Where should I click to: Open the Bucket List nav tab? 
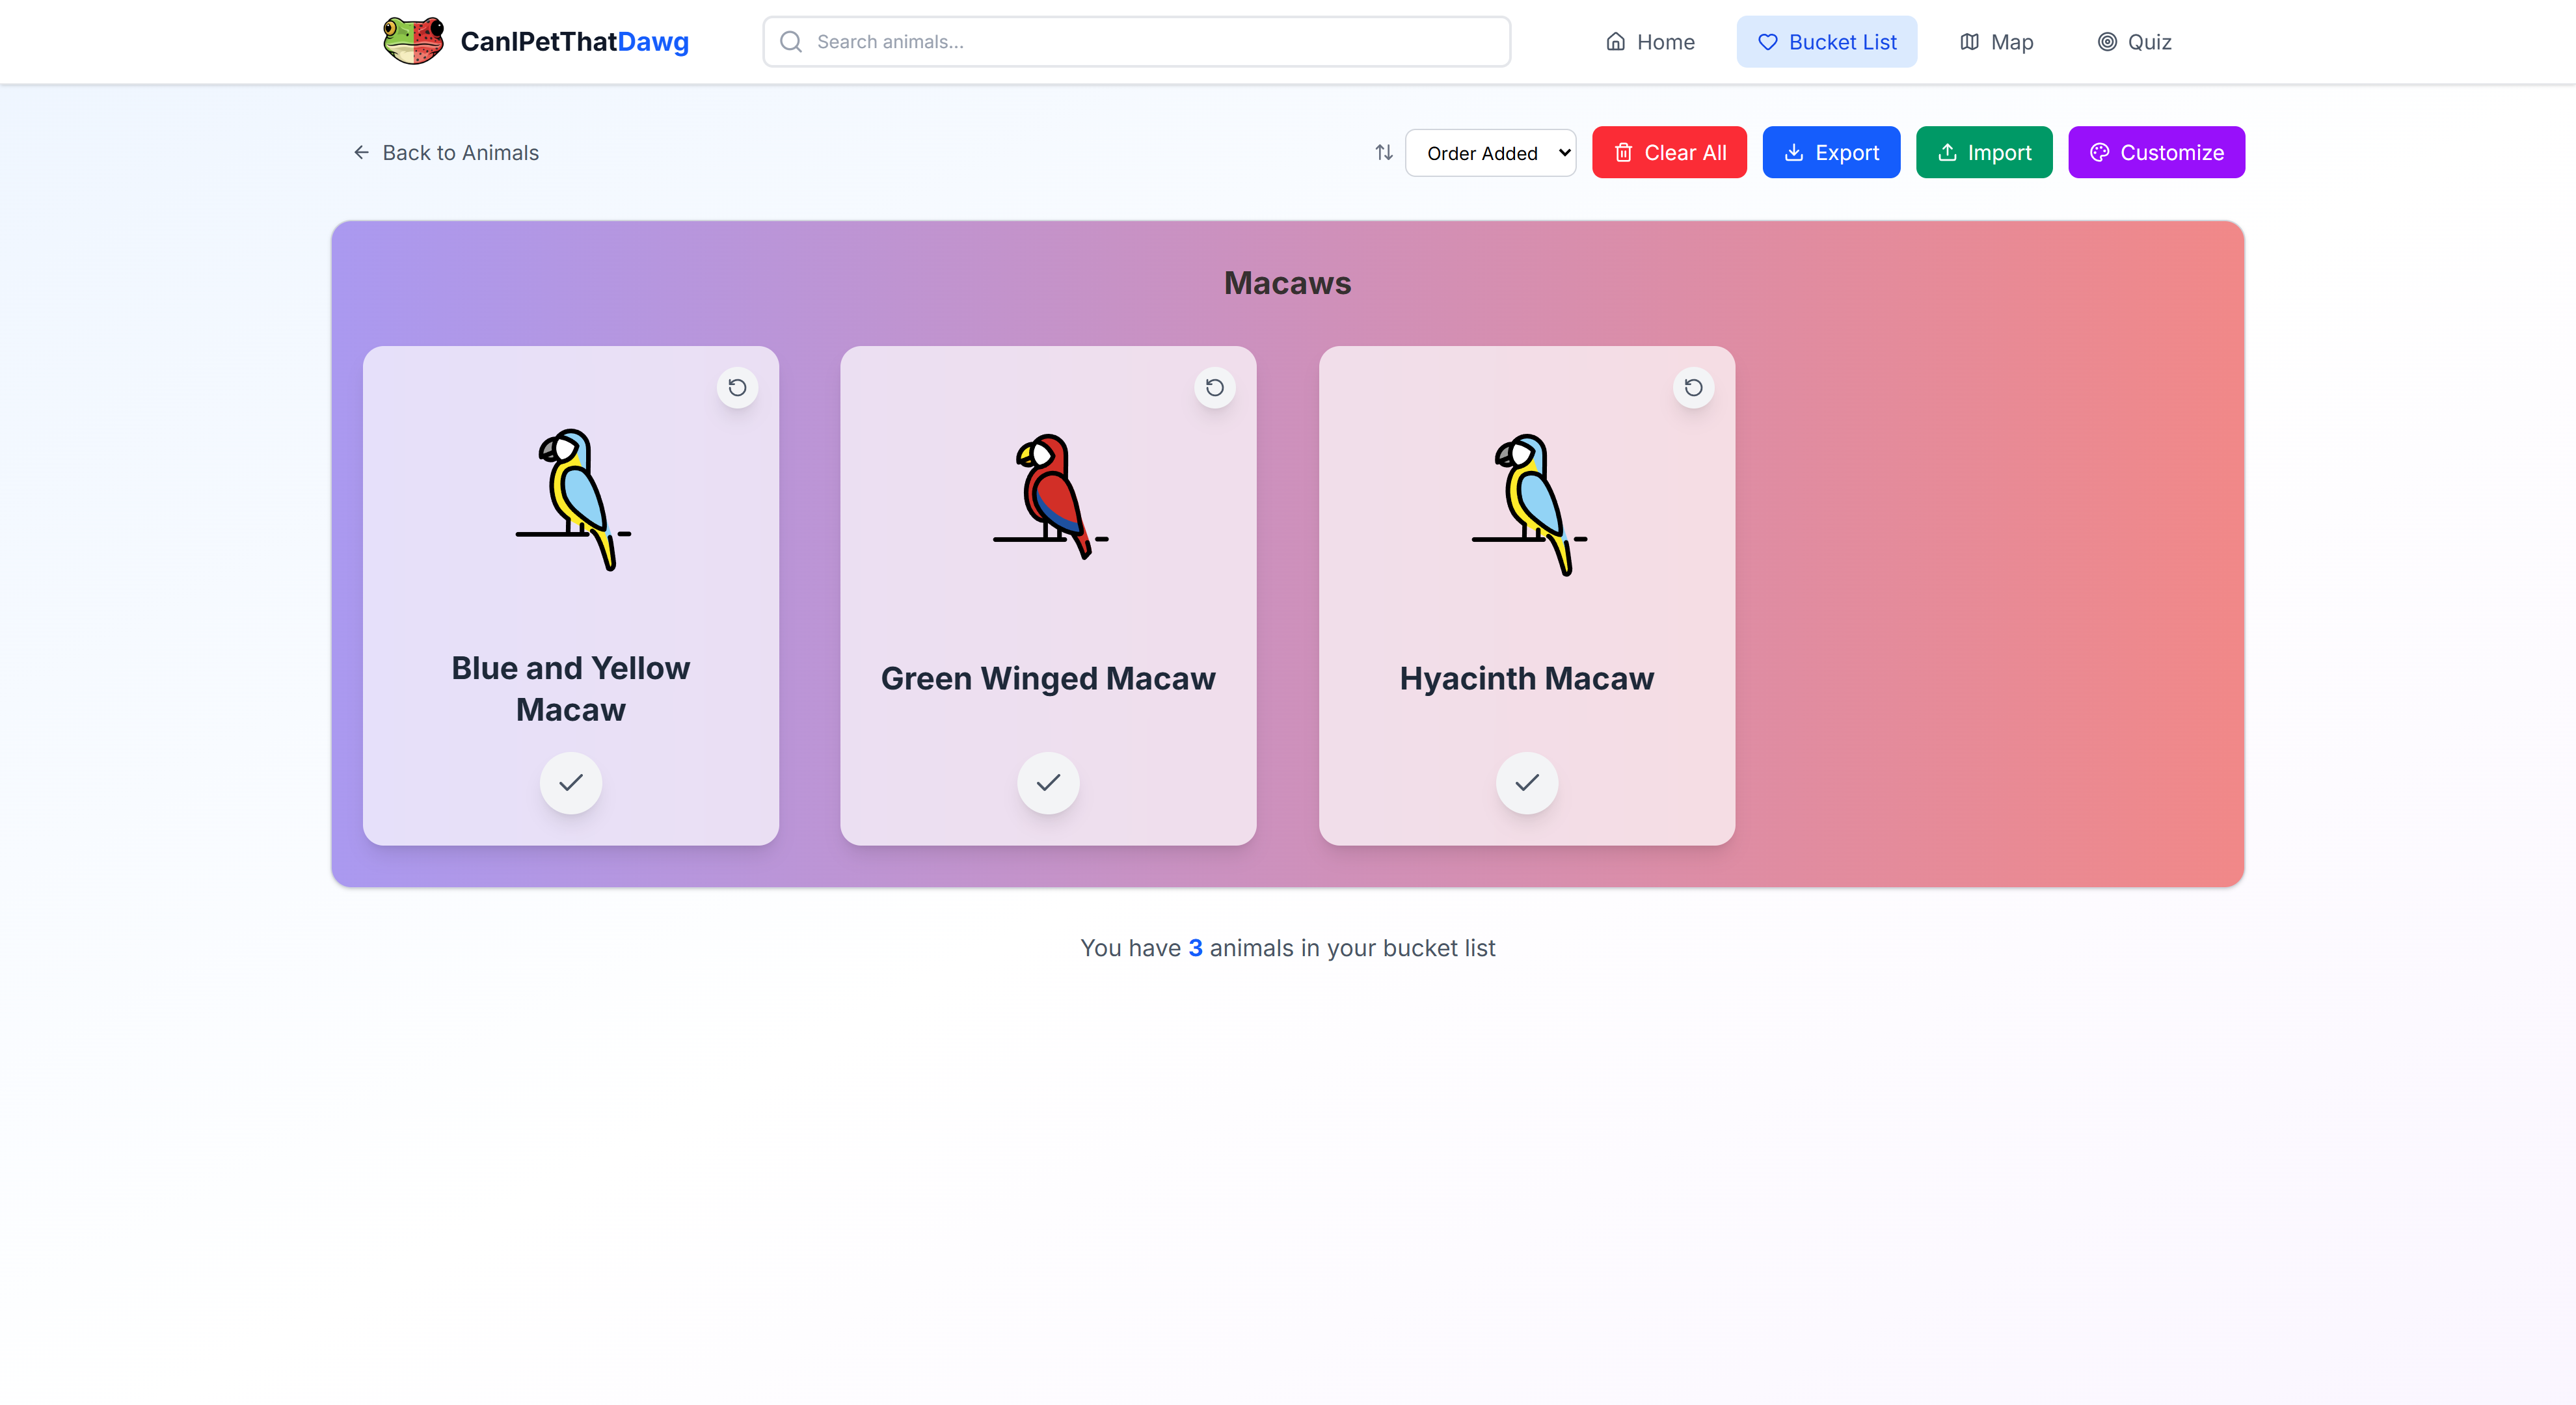coord(1826,42)
